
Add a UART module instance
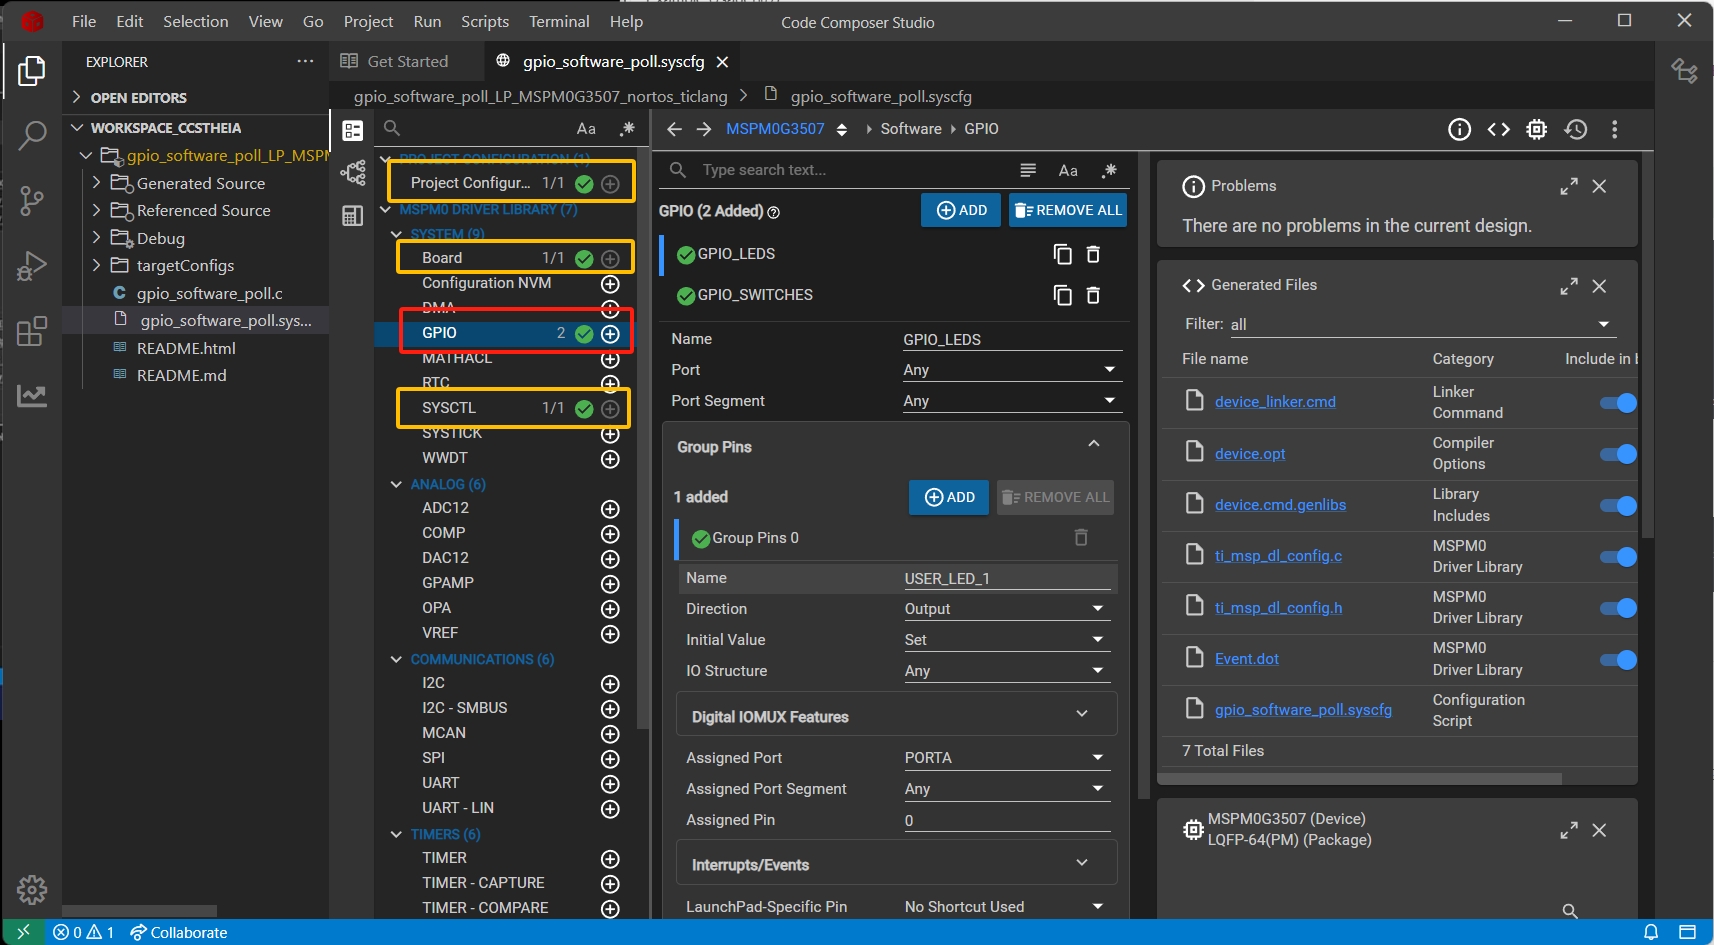[x=610, y=784]
